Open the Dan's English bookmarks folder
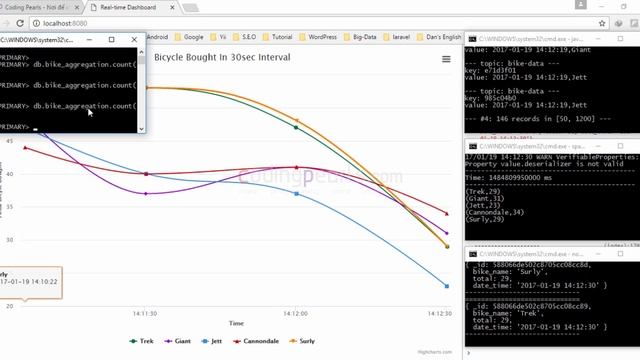 tap(439, 37)
